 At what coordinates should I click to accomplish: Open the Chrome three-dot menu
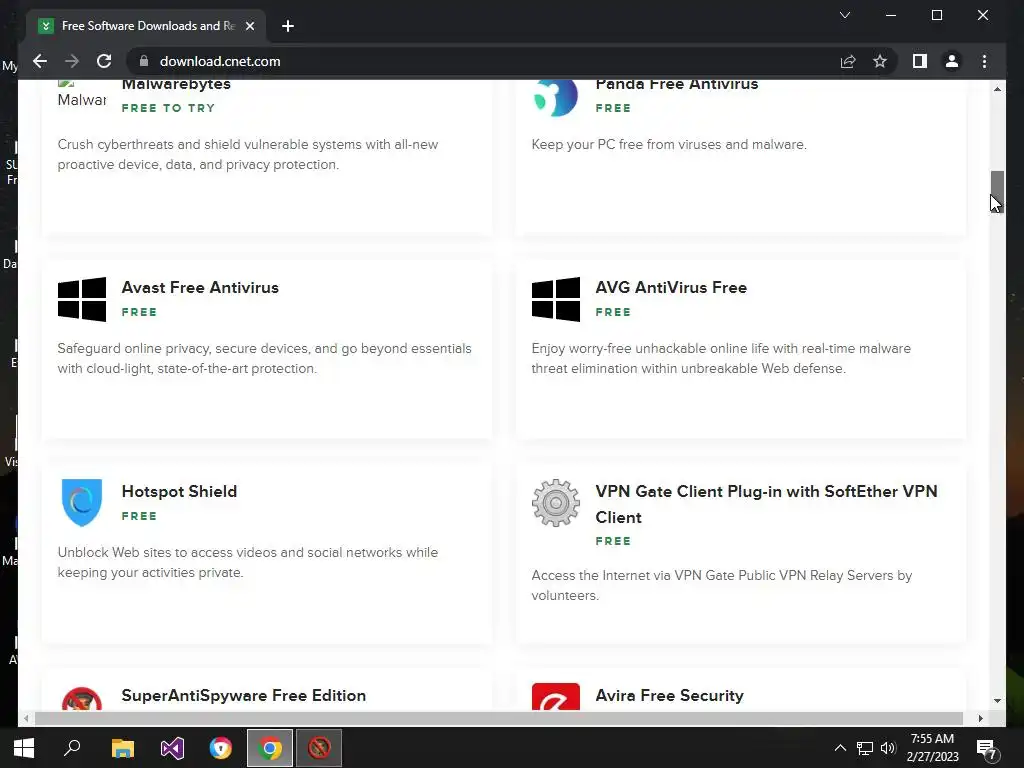click(x=984, y=61)
